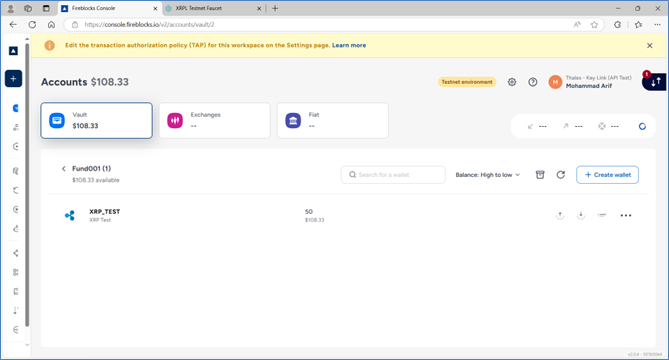Open browser settings and more menu

(657, 25)
